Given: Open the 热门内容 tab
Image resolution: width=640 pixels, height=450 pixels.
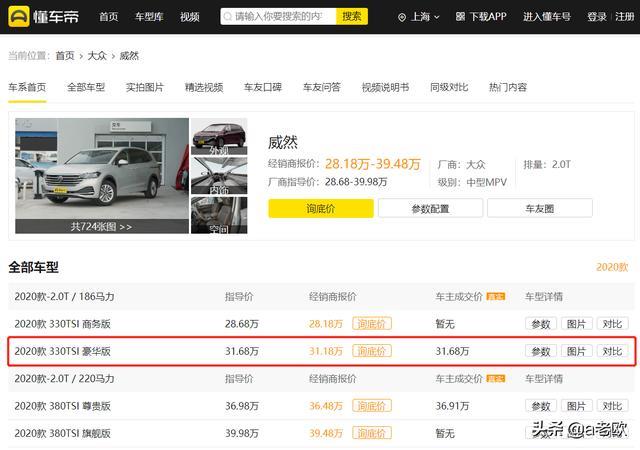Looking at the screenshot, I should (508, 87).
